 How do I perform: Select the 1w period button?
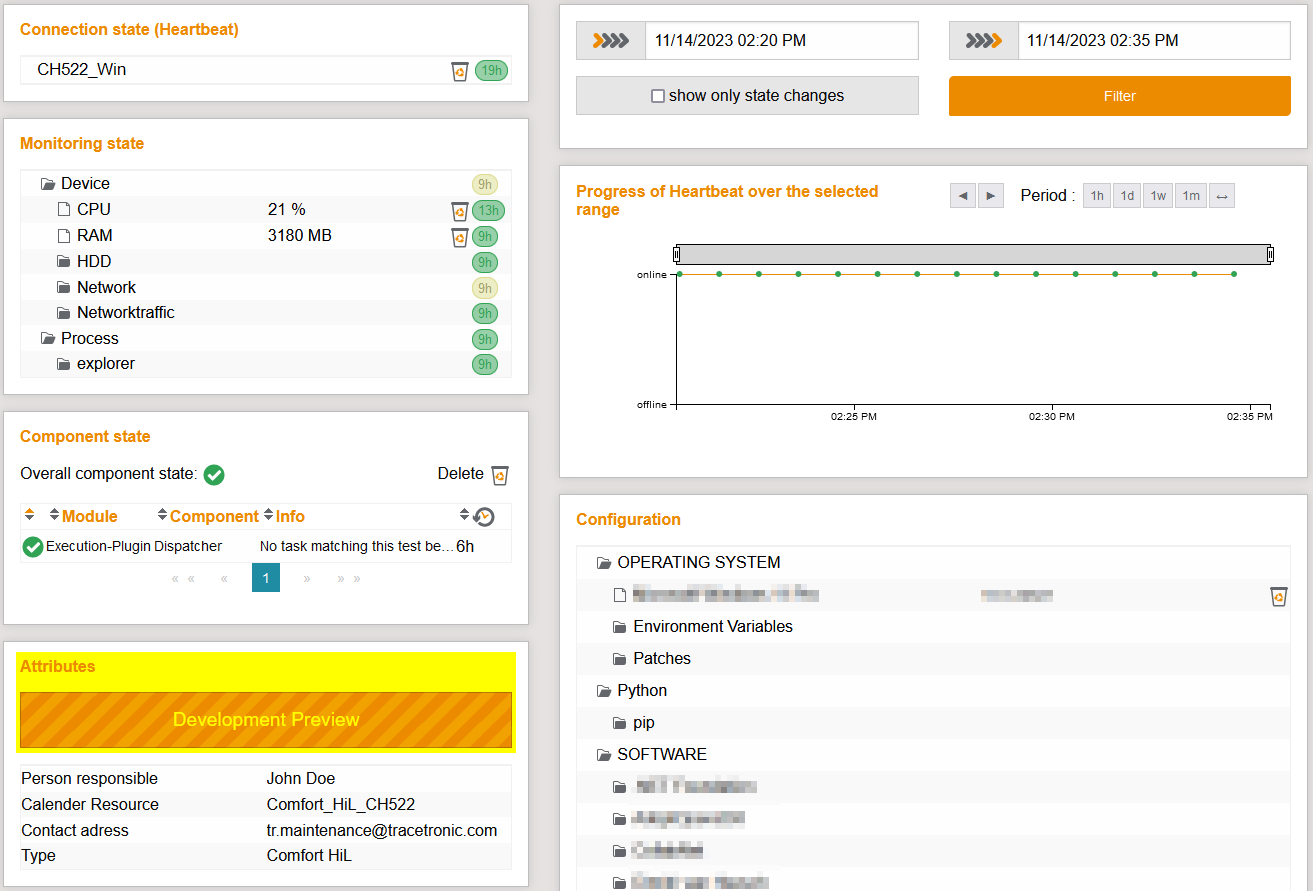tap(1158, 196)
